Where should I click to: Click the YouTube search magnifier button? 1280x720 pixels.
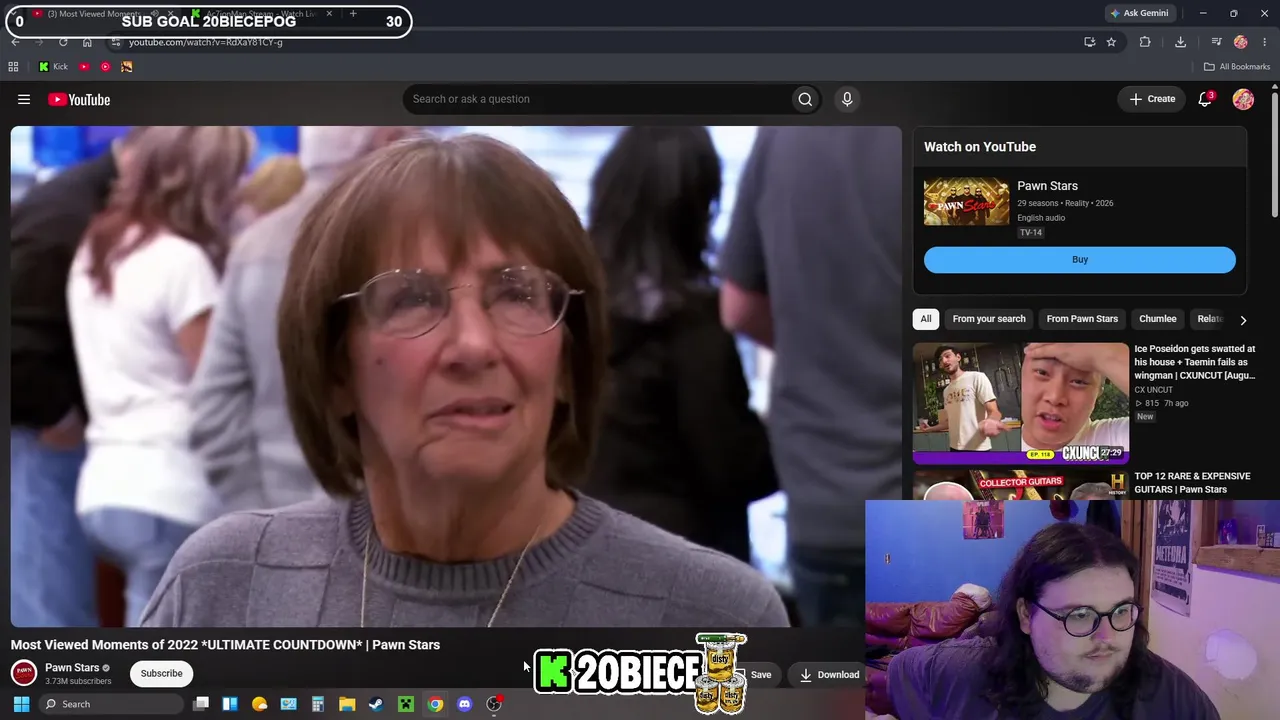click(805, 99)
